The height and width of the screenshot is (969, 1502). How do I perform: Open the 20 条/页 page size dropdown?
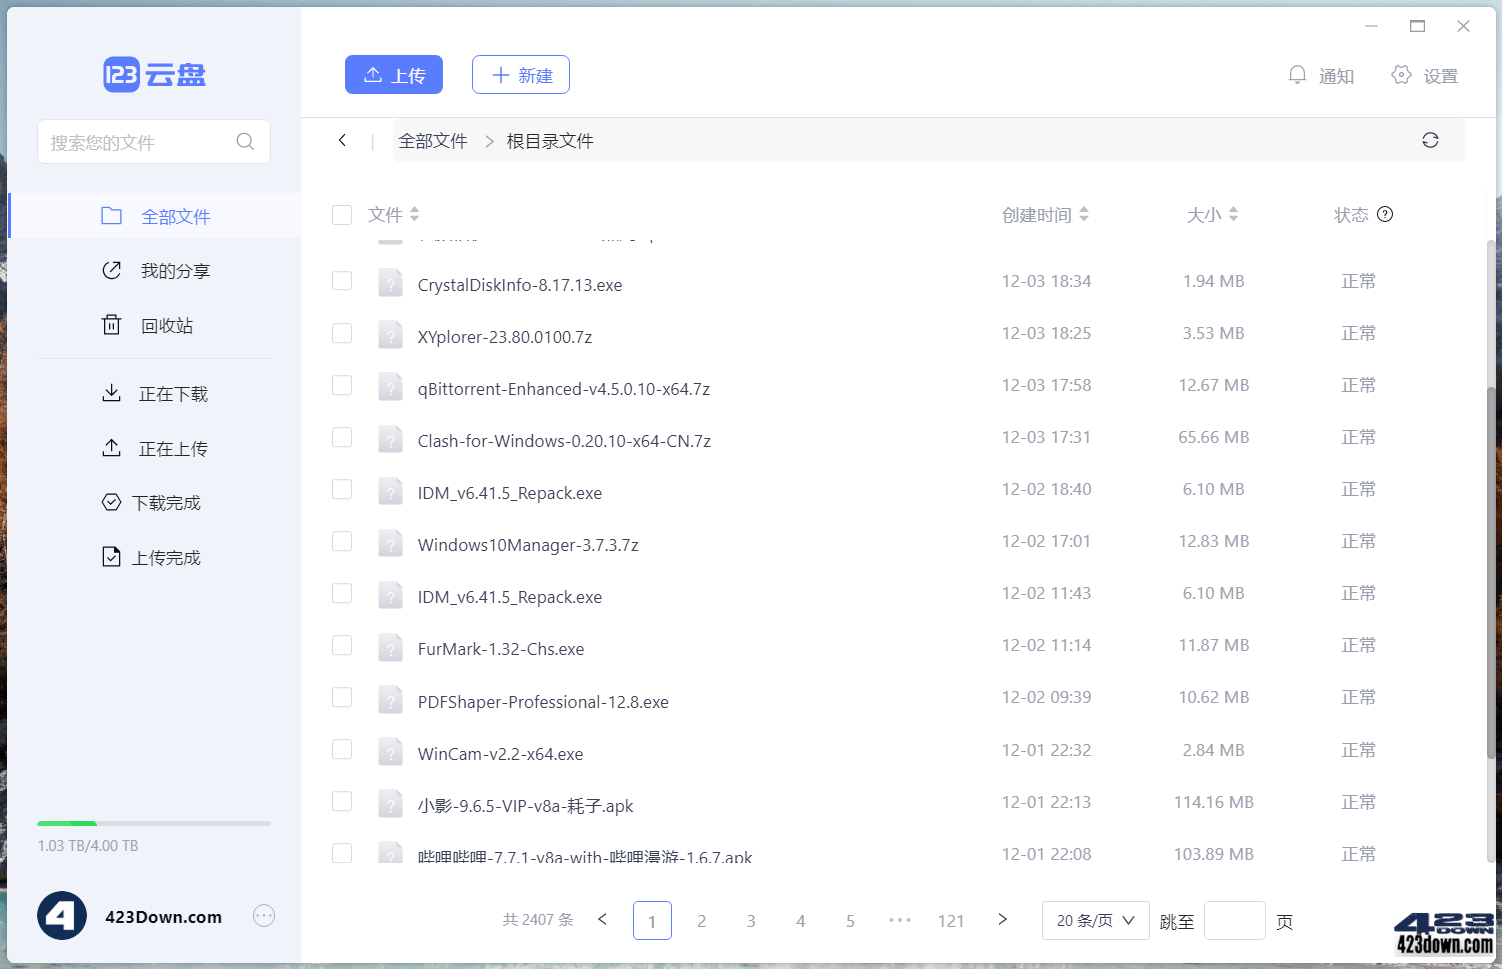coord(1095,920)
